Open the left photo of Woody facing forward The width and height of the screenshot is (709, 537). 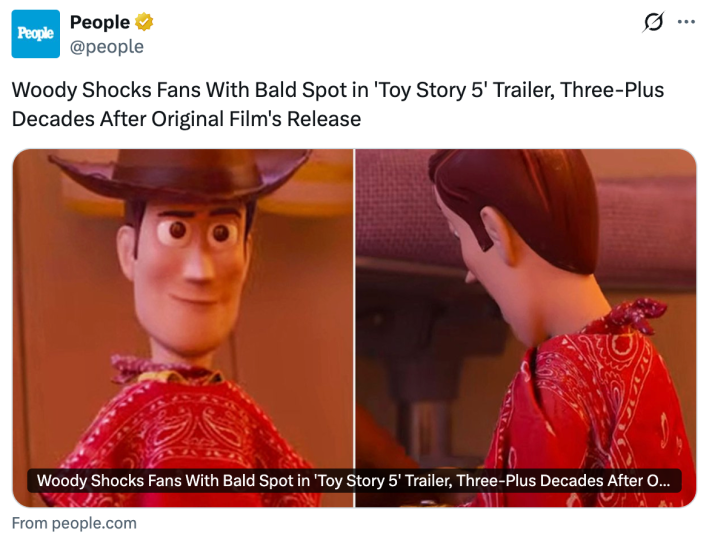(x=183, y=328)
